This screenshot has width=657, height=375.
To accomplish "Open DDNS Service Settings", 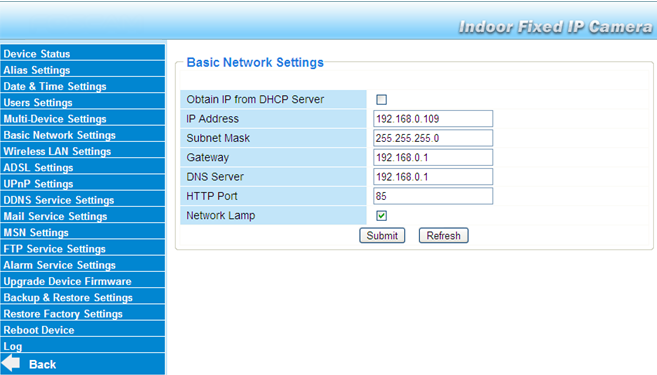I will (x=59, y=200).
